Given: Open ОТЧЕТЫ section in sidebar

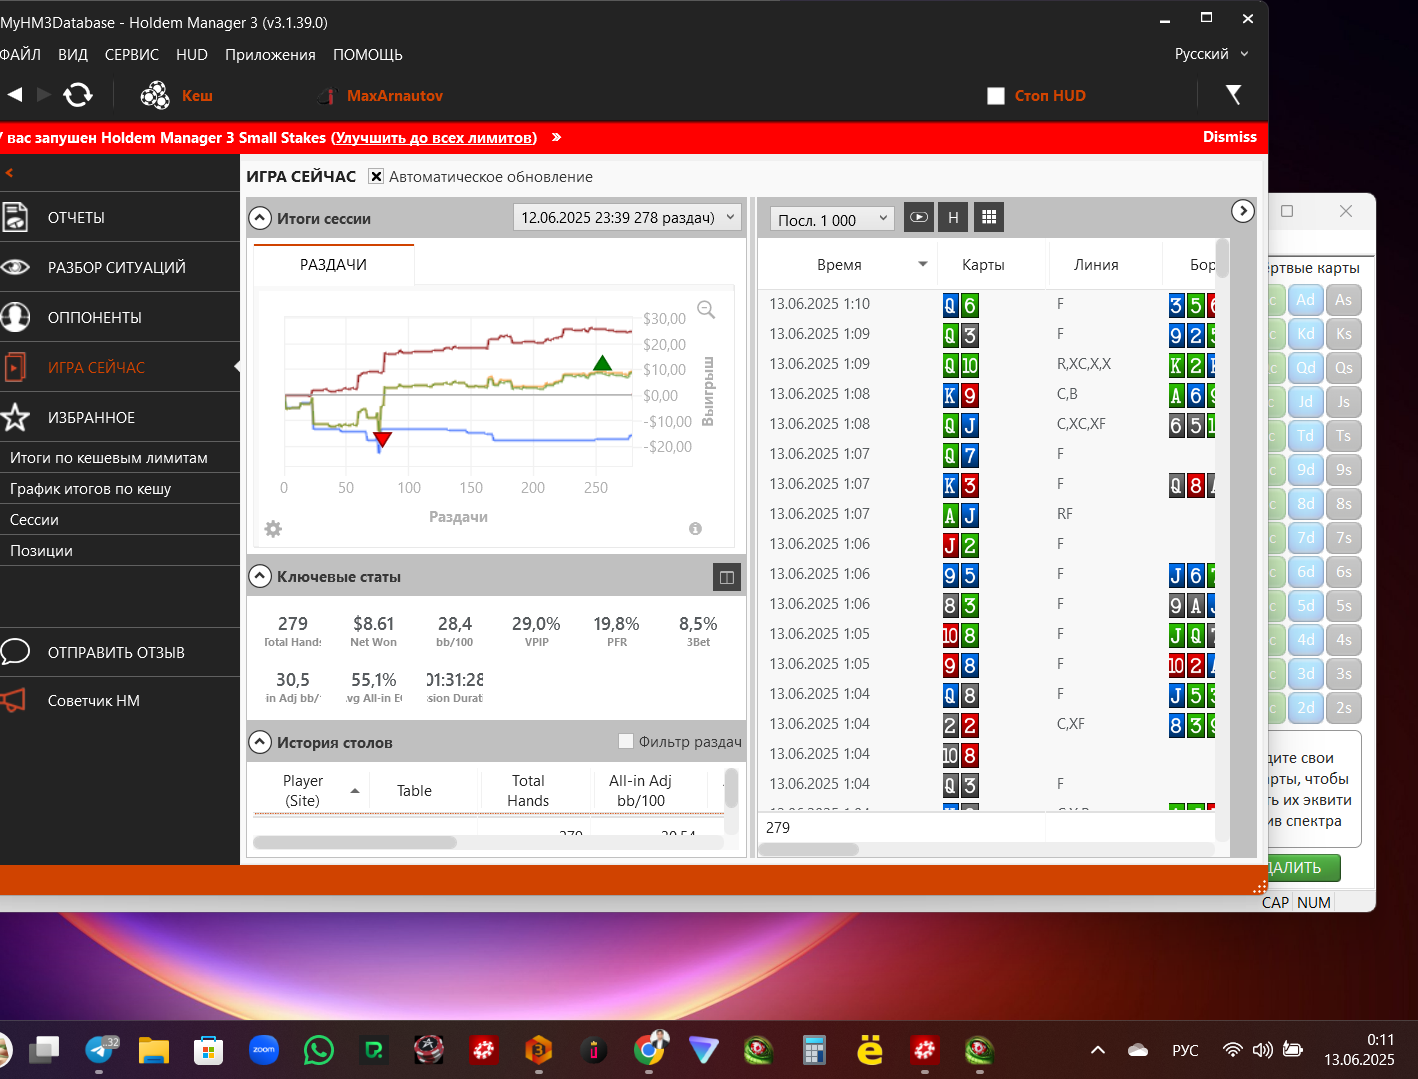Looking at the screenshot, I should 120,217.
